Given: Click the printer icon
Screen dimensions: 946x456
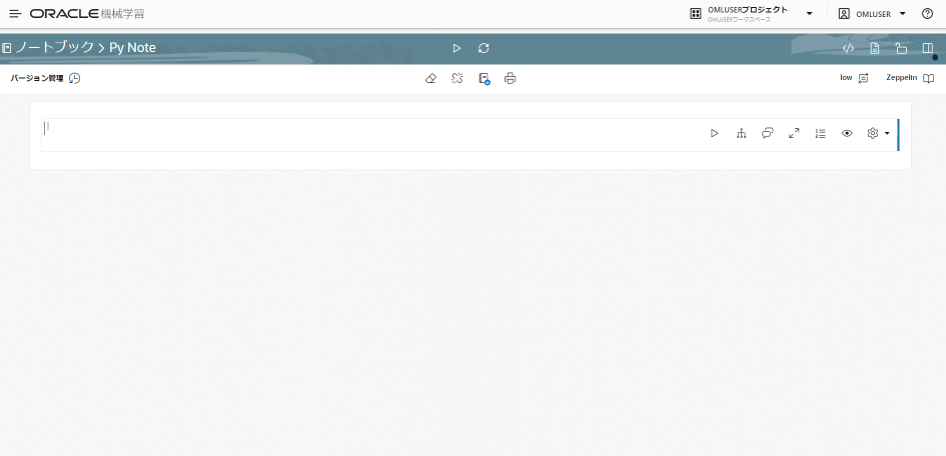Looking at the screenshot, I should click(x=510, y=78).
